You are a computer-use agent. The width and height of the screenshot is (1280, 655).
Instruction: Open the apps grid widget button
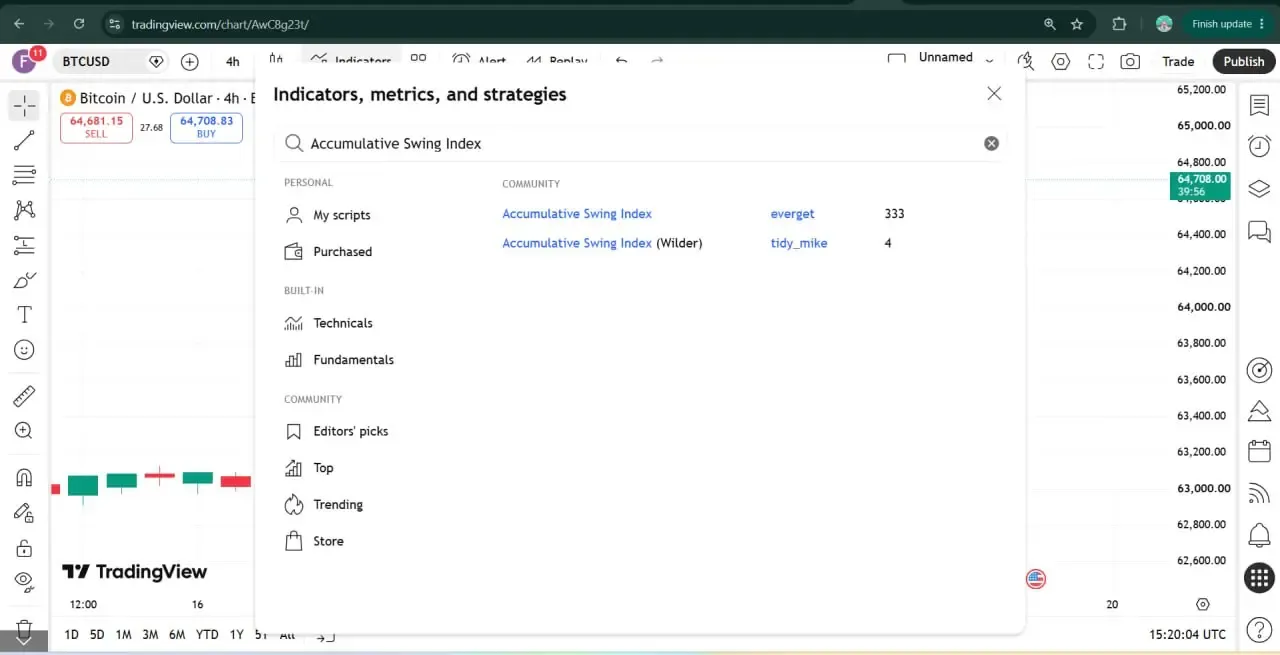1259,577
